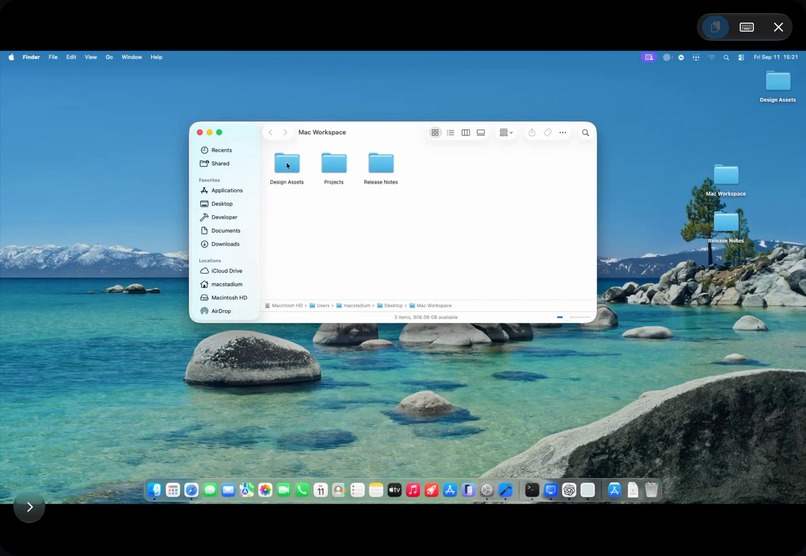
Task: Open Mail from the Dock
Action: pyautogui.click(x=228, y=490)
